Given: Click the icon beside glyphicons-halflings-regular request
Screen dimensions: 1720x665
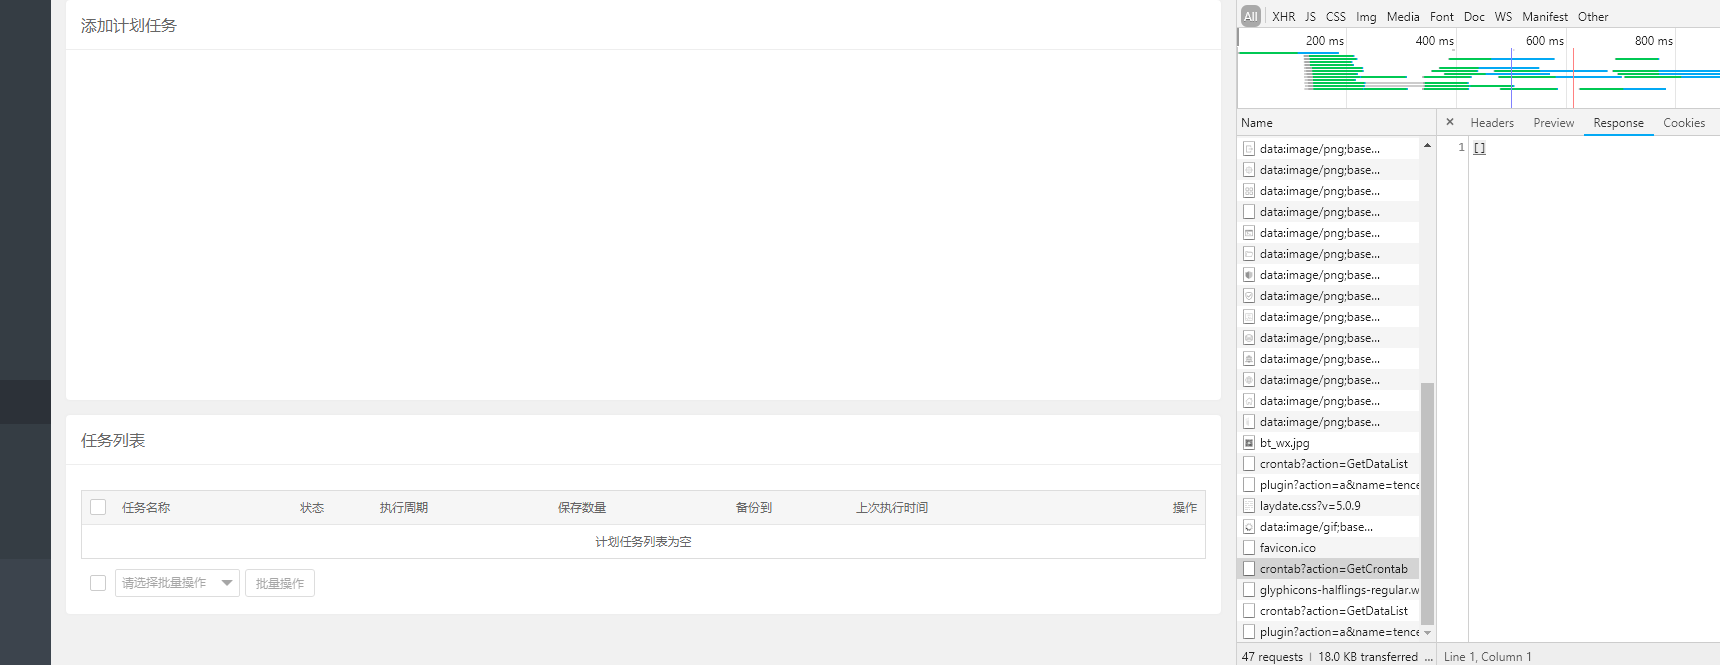Looking at the screenshot, I should pos(1249,590).
